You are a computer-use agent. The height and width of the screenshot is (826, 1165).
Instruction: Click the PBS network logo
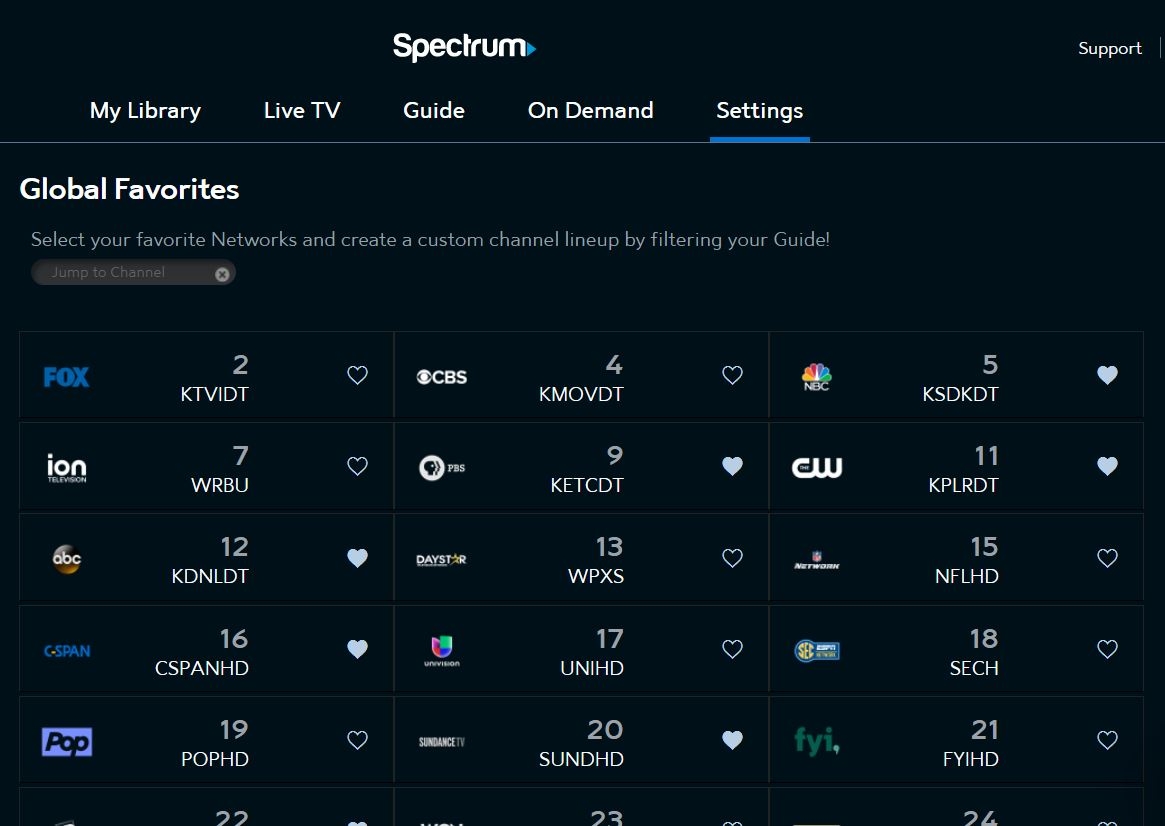(441, 467)
